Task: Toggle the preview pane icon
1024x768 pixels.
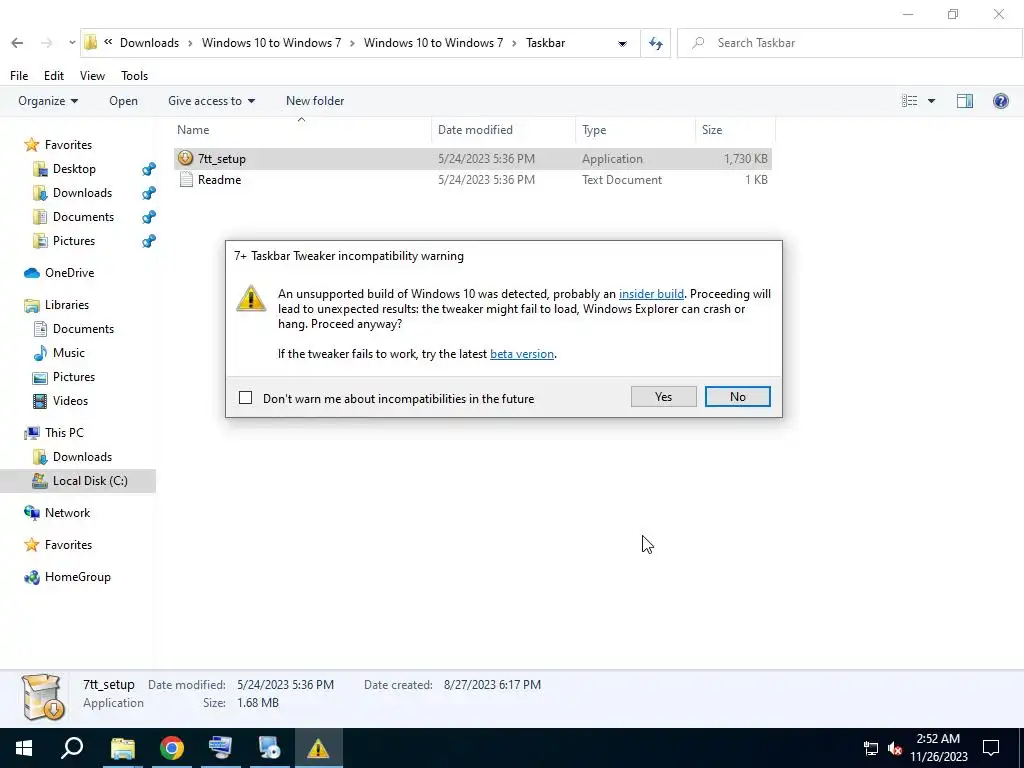Action: pos(965,101)
